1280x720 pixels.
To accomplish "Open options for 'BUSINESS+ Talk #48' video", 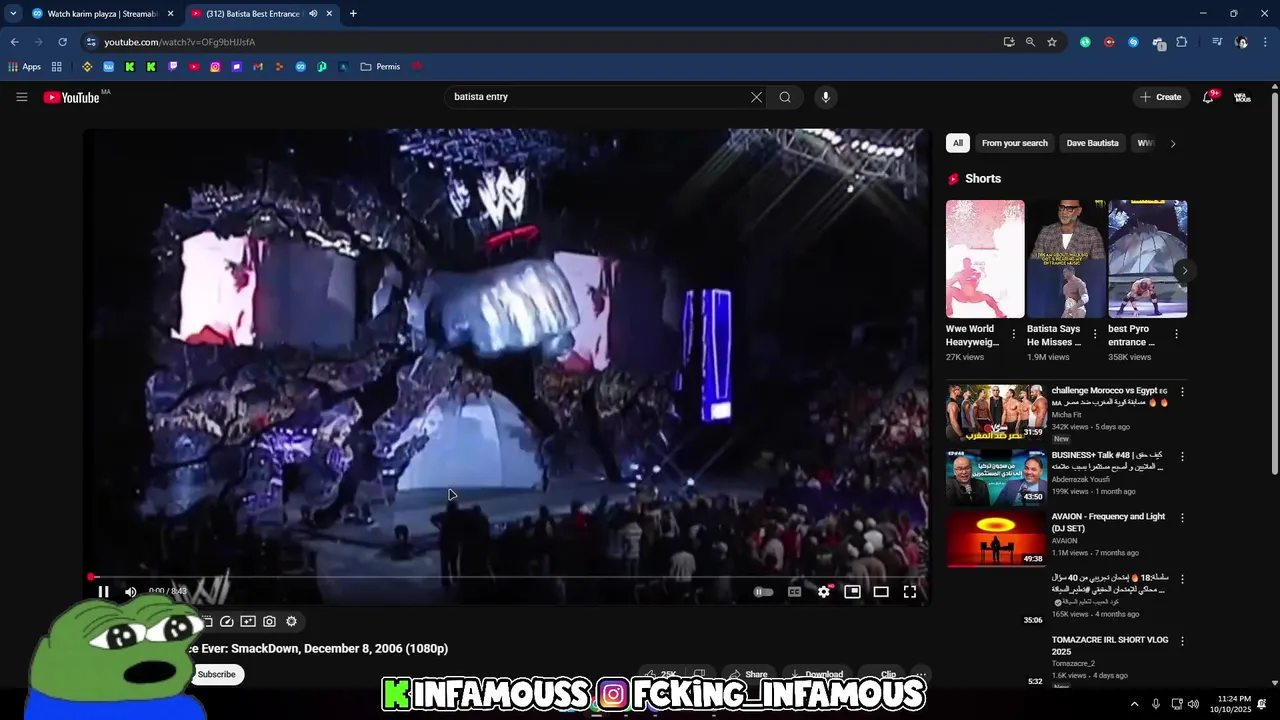I will click(1182, 457).
